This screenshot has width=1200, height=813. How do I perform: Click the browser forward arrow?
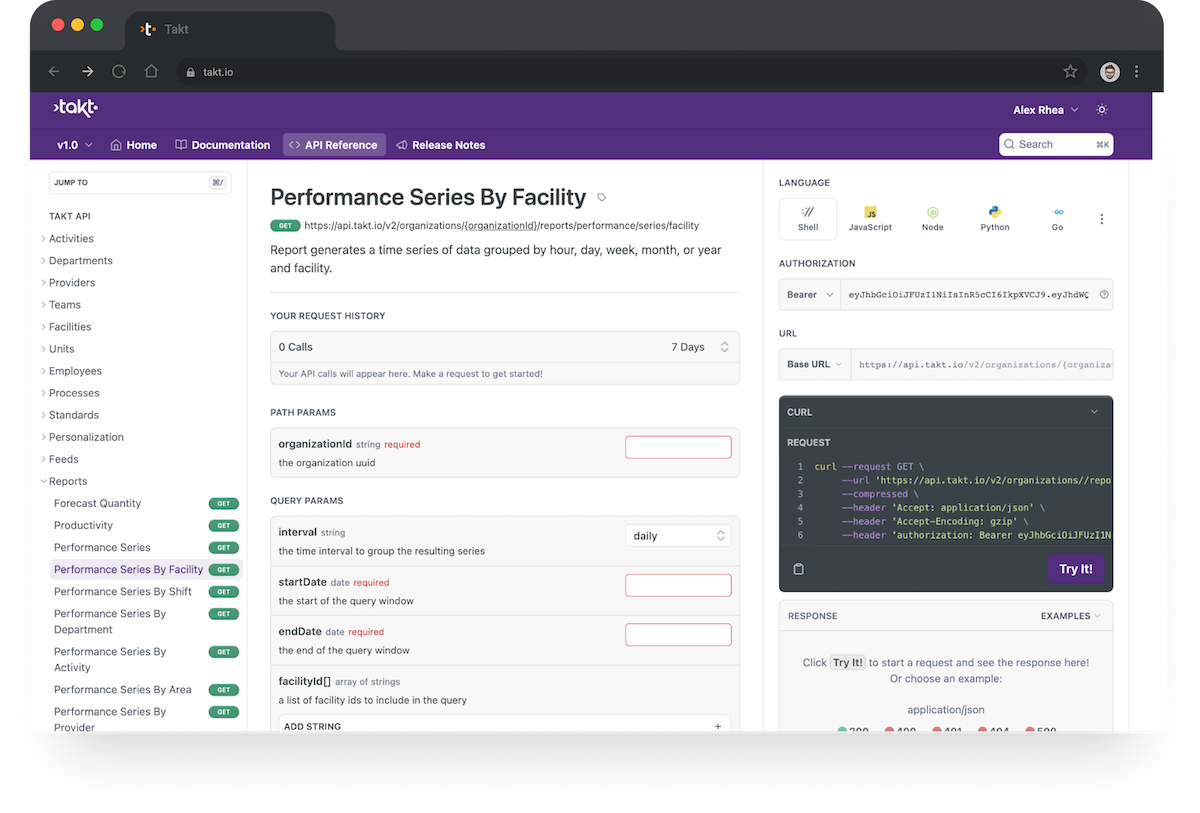pyautogui.click(x=87, y=72)
